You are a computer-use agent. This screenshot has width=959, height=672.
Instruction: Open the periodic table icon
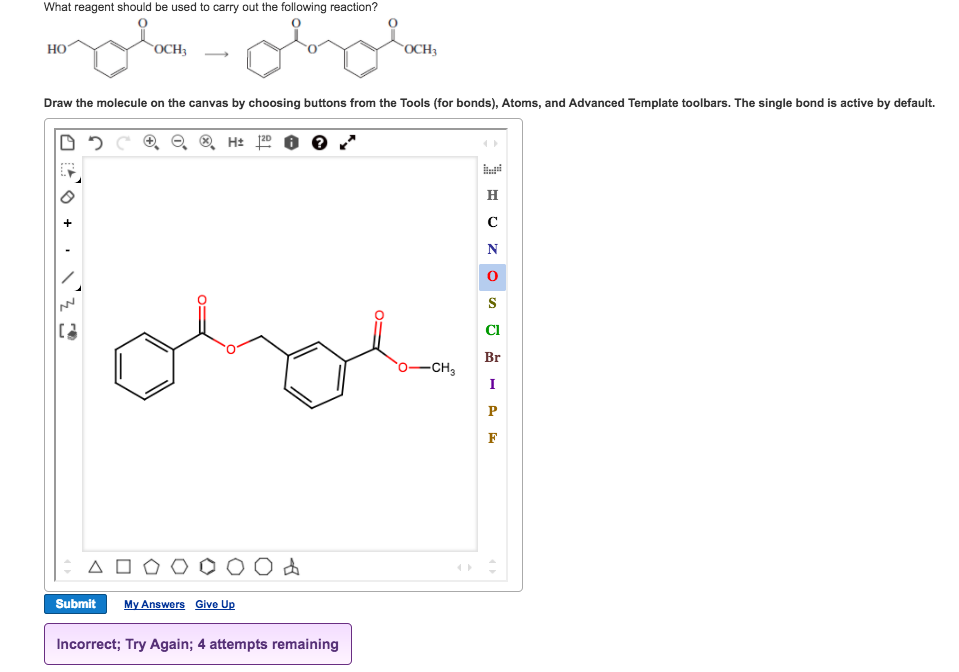tap(492, 169)
